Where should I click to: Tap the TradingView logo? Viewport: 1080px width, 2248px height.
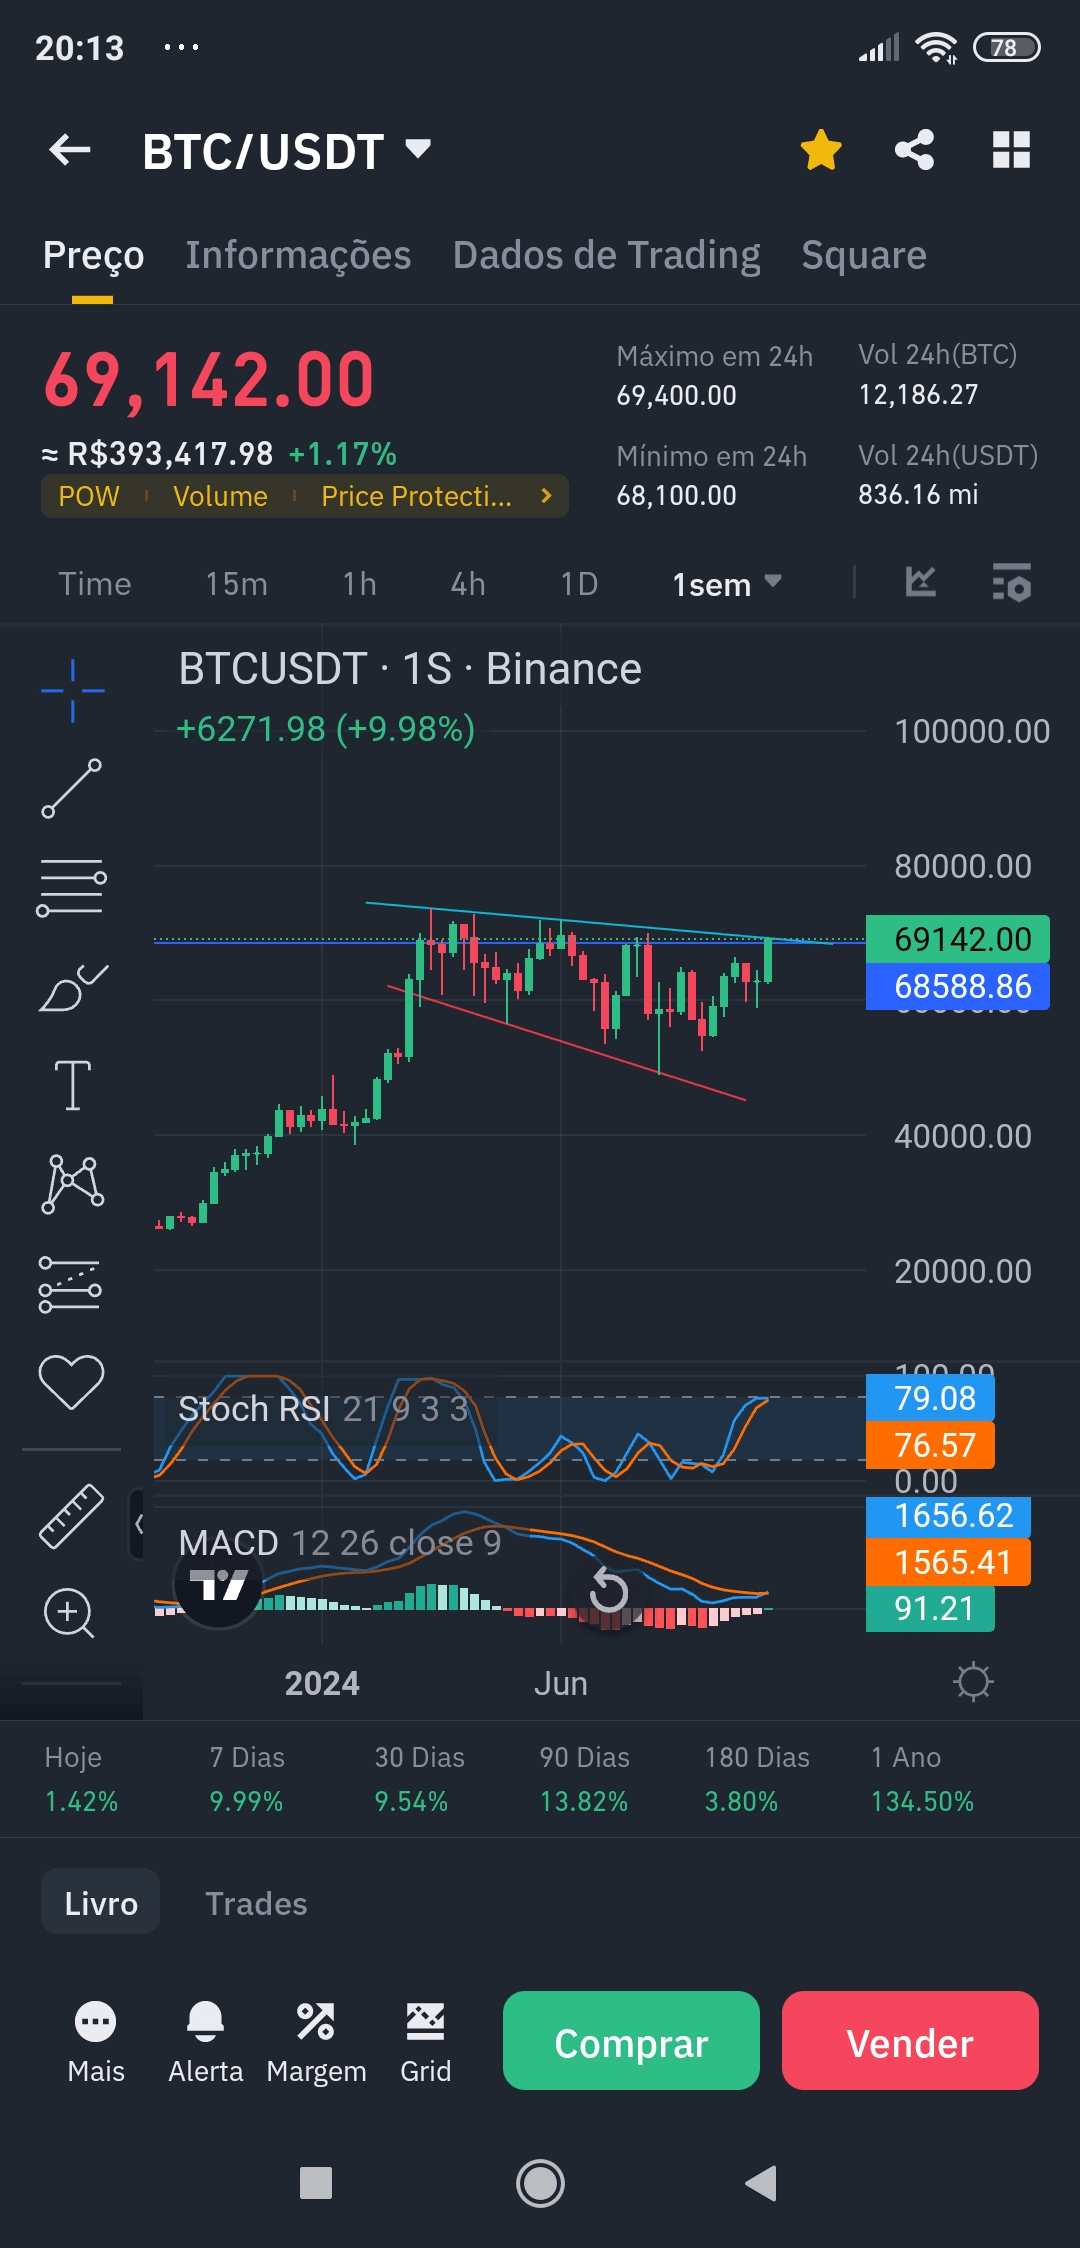[218, 1584]
